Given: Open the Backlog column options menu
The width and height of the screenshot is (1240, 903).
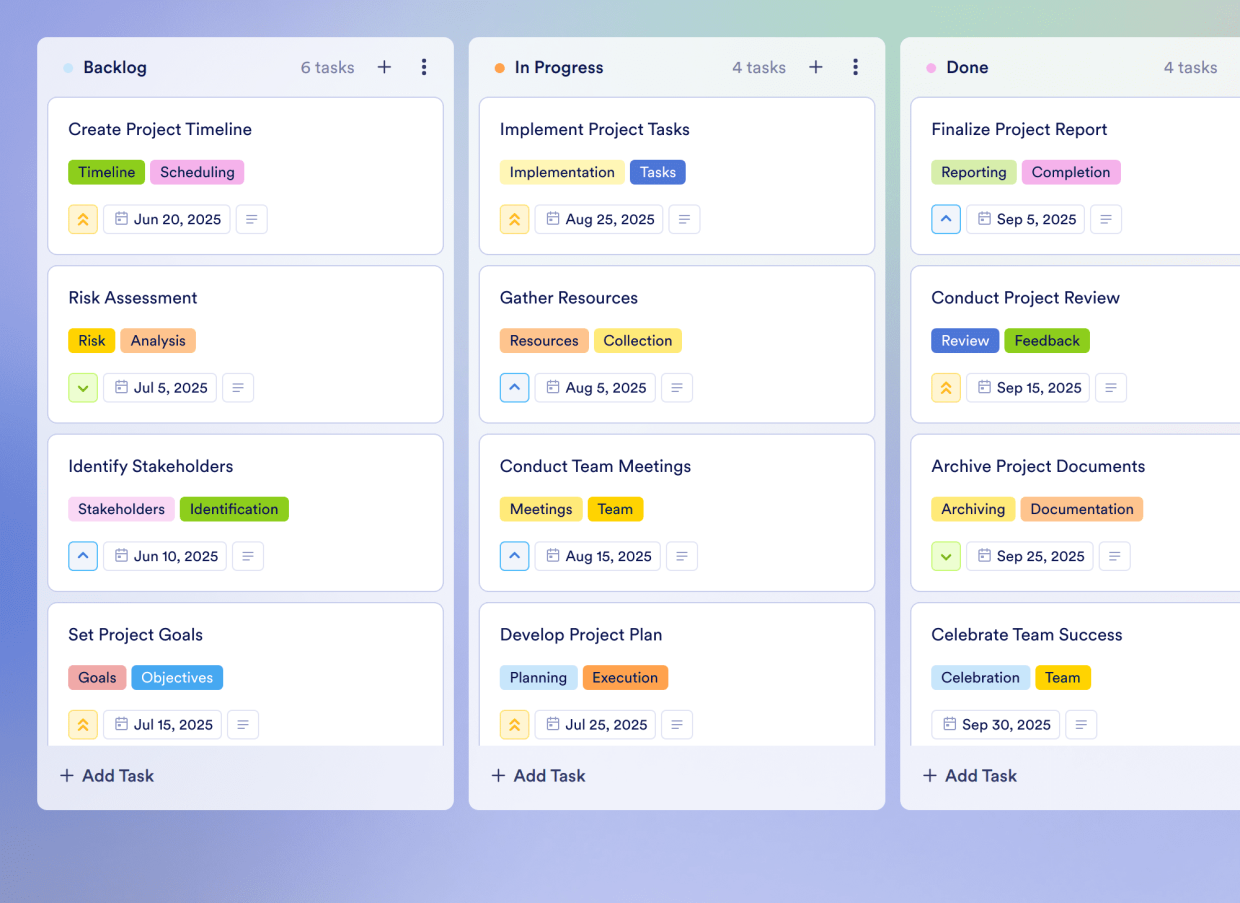Looking at the screenshot, I should 424,67.
